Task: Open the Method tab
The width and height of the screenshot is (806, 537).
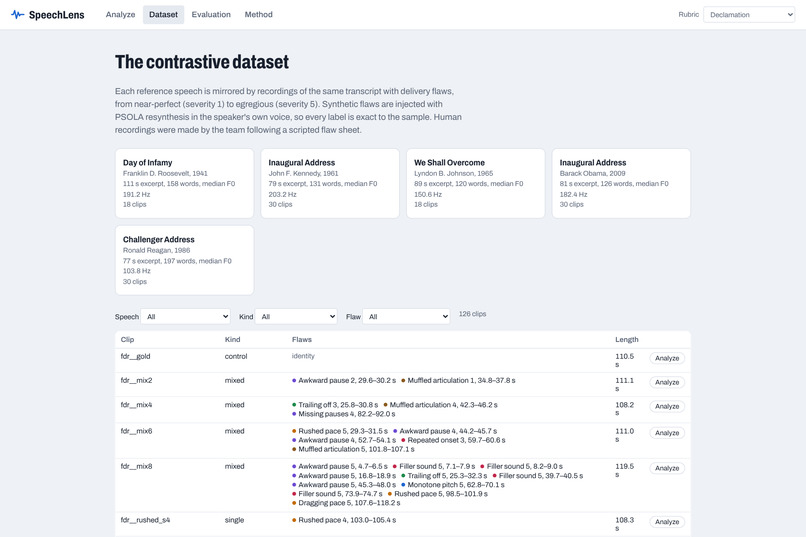Action: pos(259,14)
